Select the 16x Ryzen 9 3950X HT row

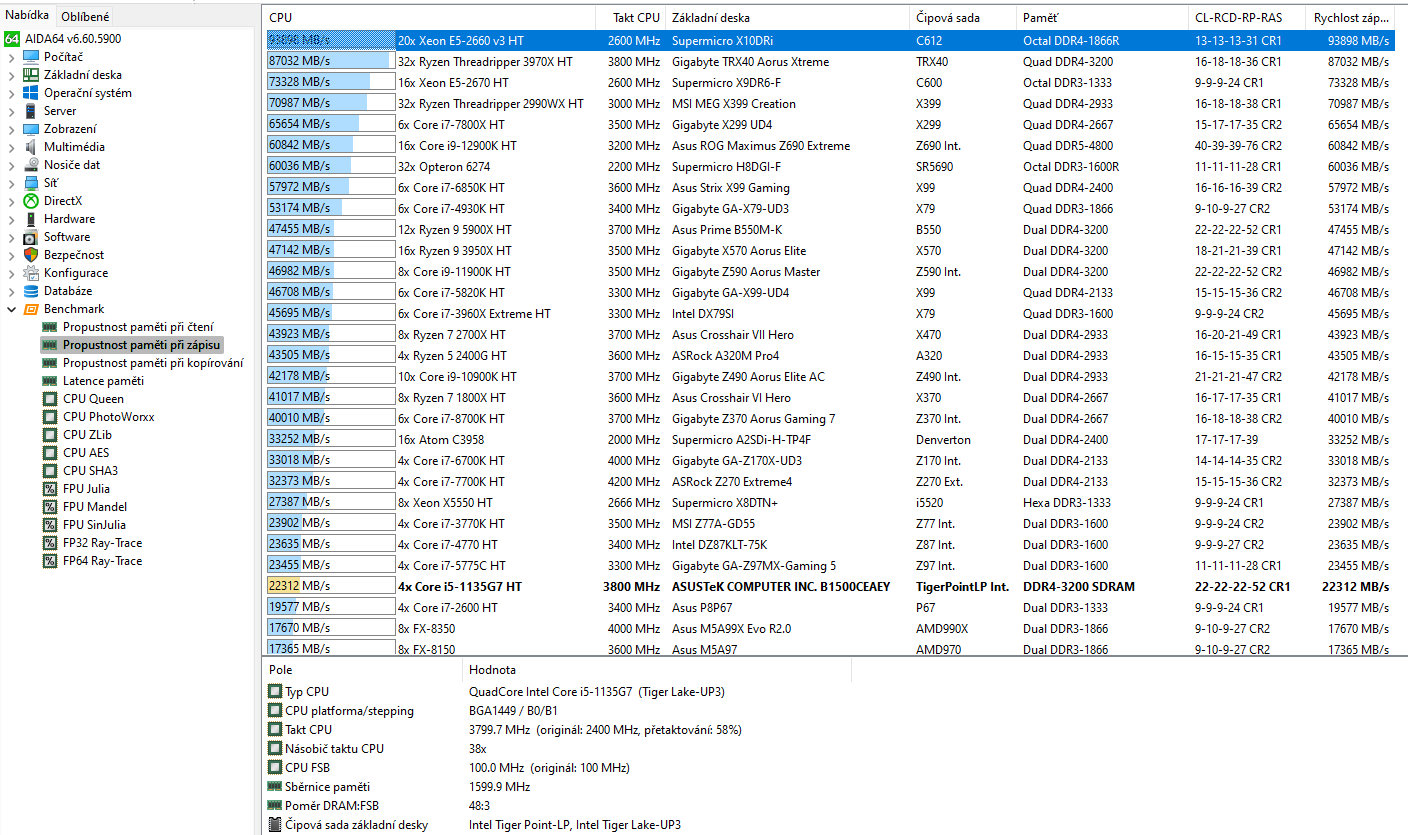click(x=830, y=250)
